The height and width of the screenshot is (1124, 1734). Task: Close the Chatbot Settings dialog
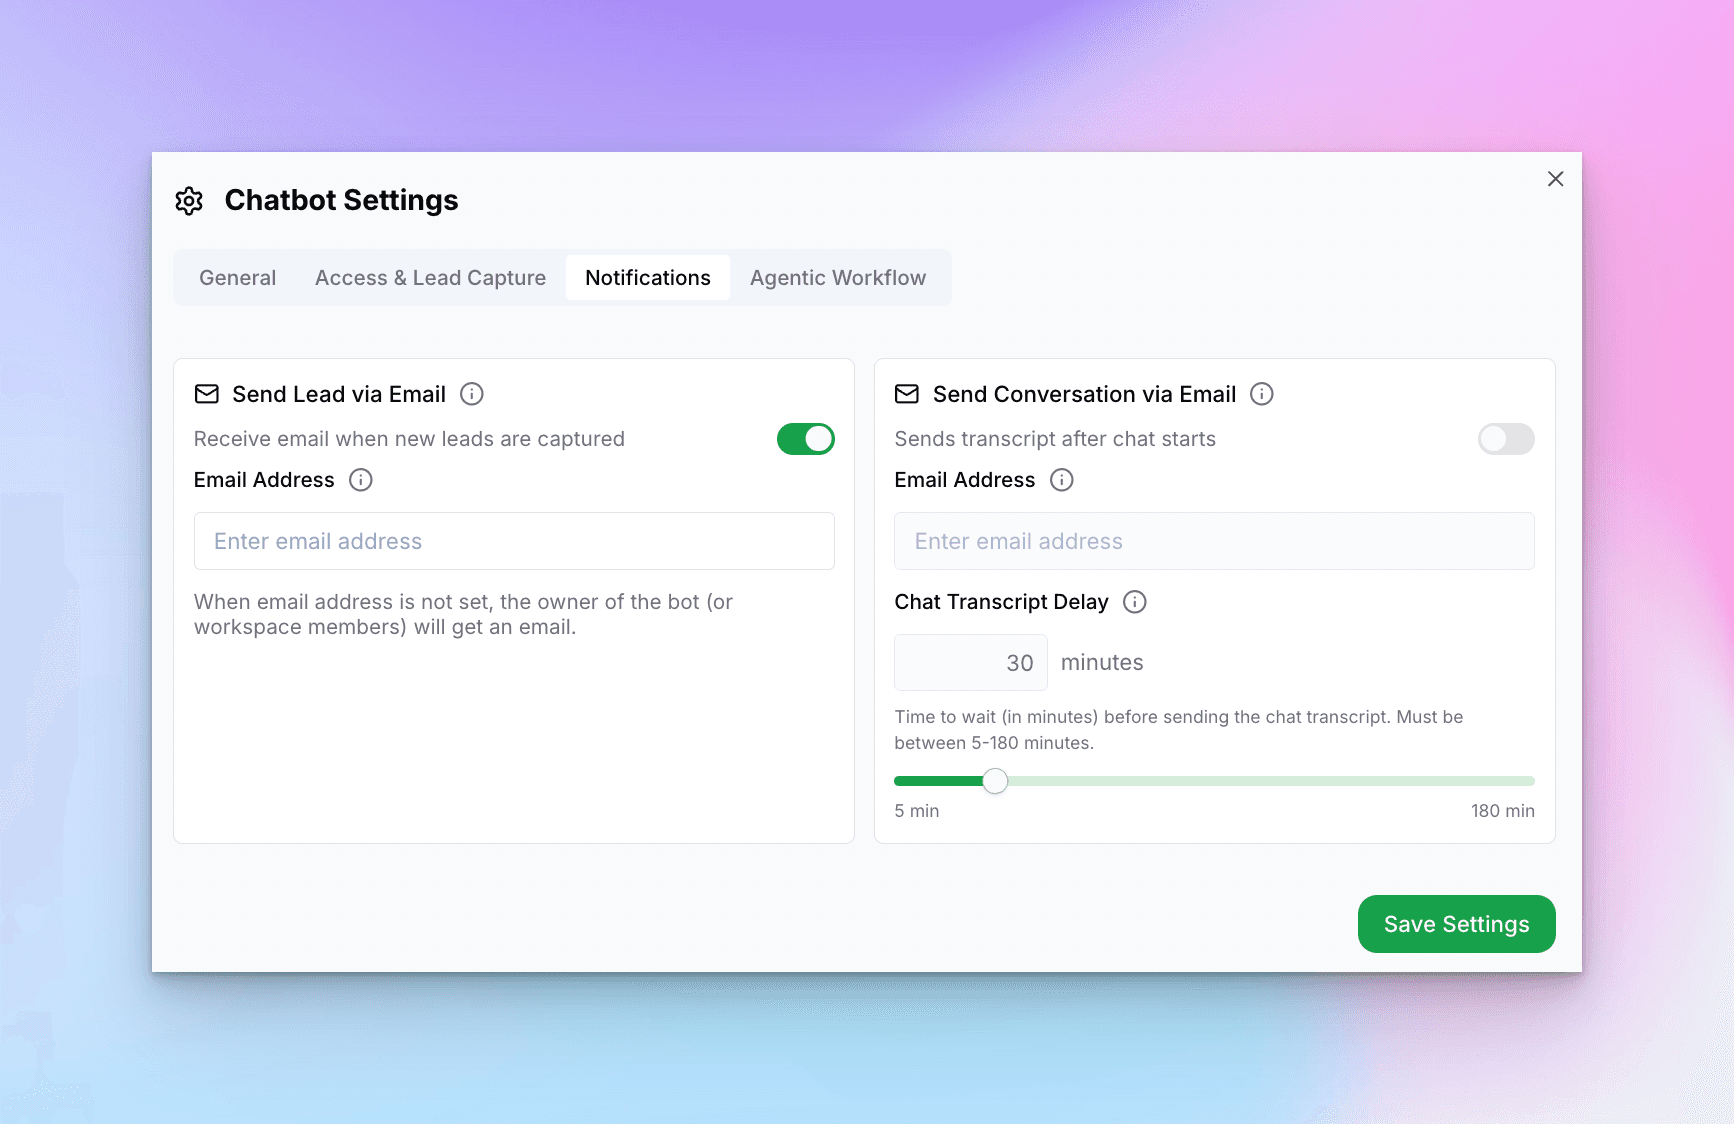1555,179
